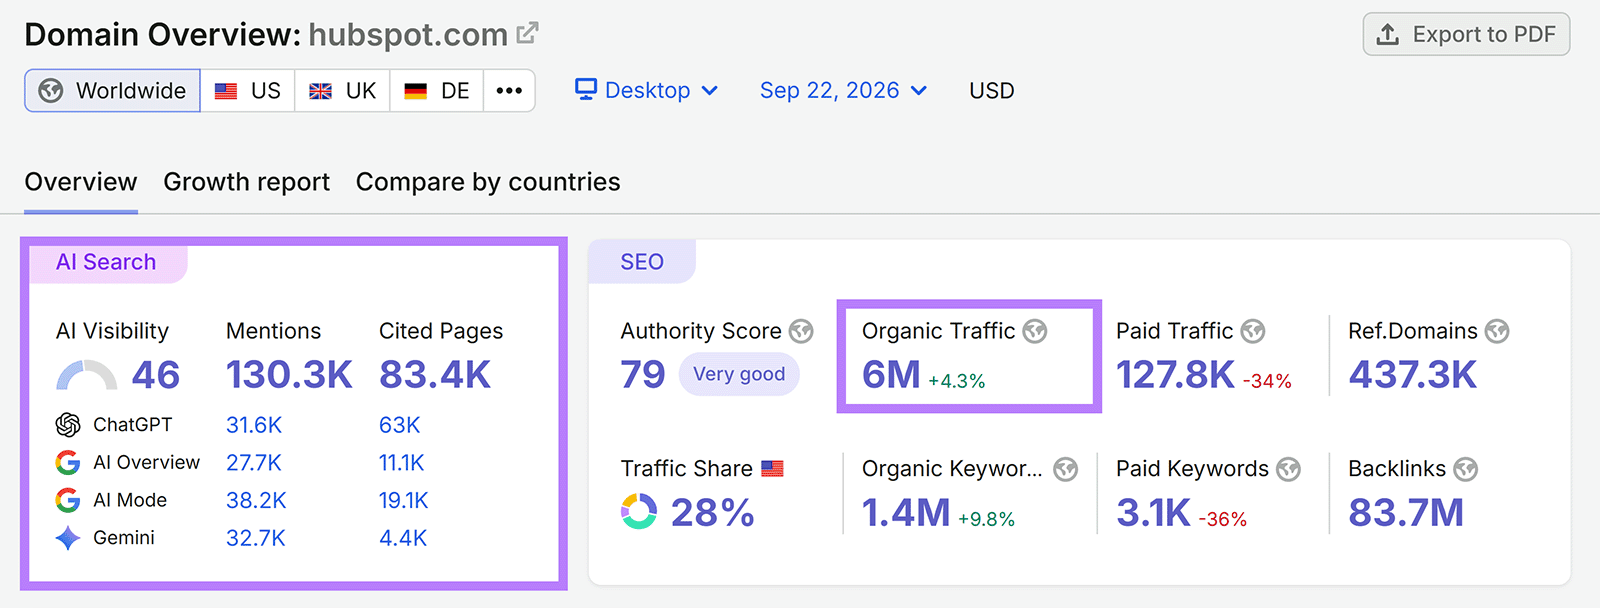
Task: Open Paid Traffic value 127.8K
Action: click(1175, 375)
